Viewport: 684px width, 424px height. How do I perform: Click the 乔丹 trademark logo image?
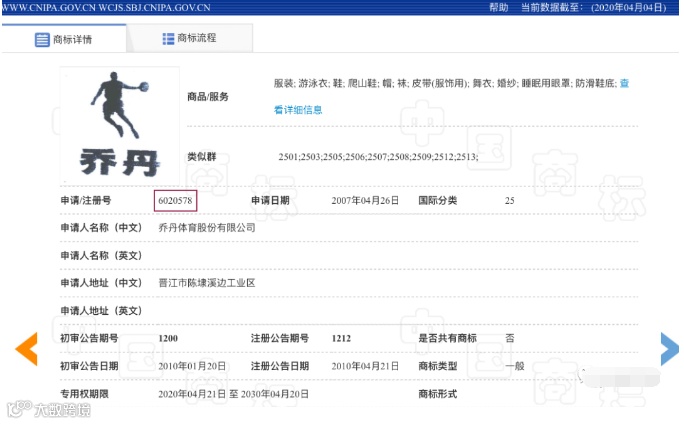[120, 125]
